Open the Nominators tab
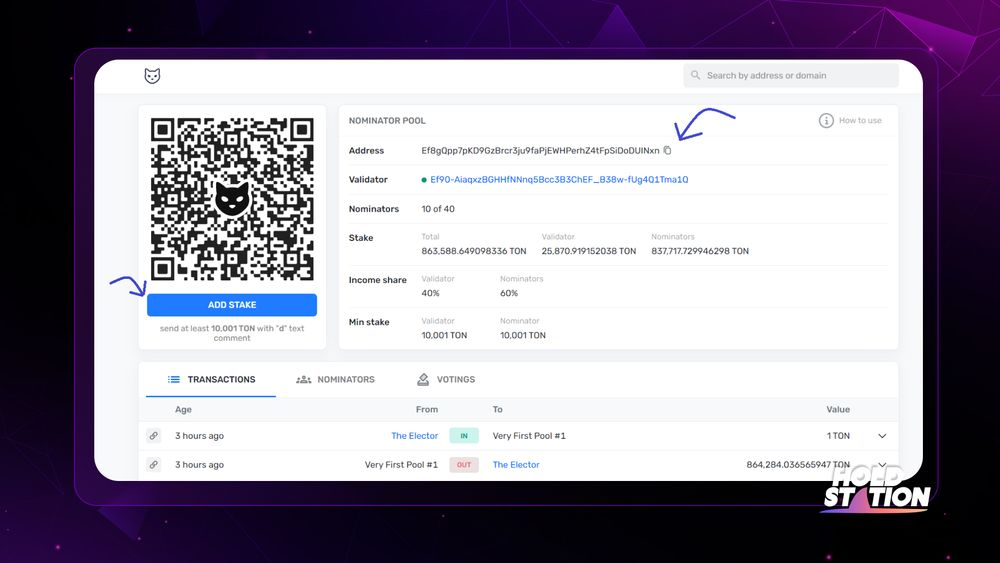Screen dimensions: 1000x563 pos(335,379)
